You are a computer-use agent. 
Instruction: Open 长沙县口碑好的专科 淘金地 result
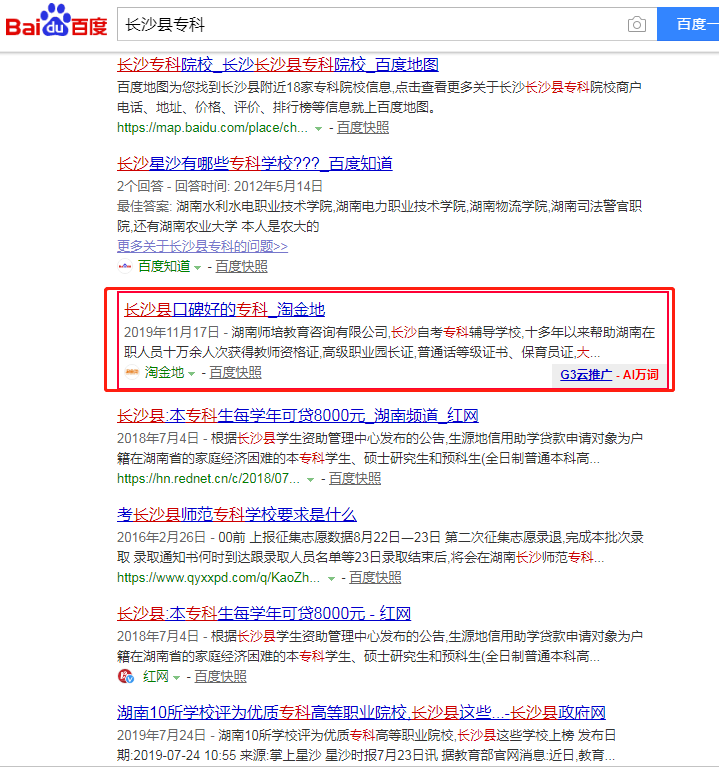[224, 309]
